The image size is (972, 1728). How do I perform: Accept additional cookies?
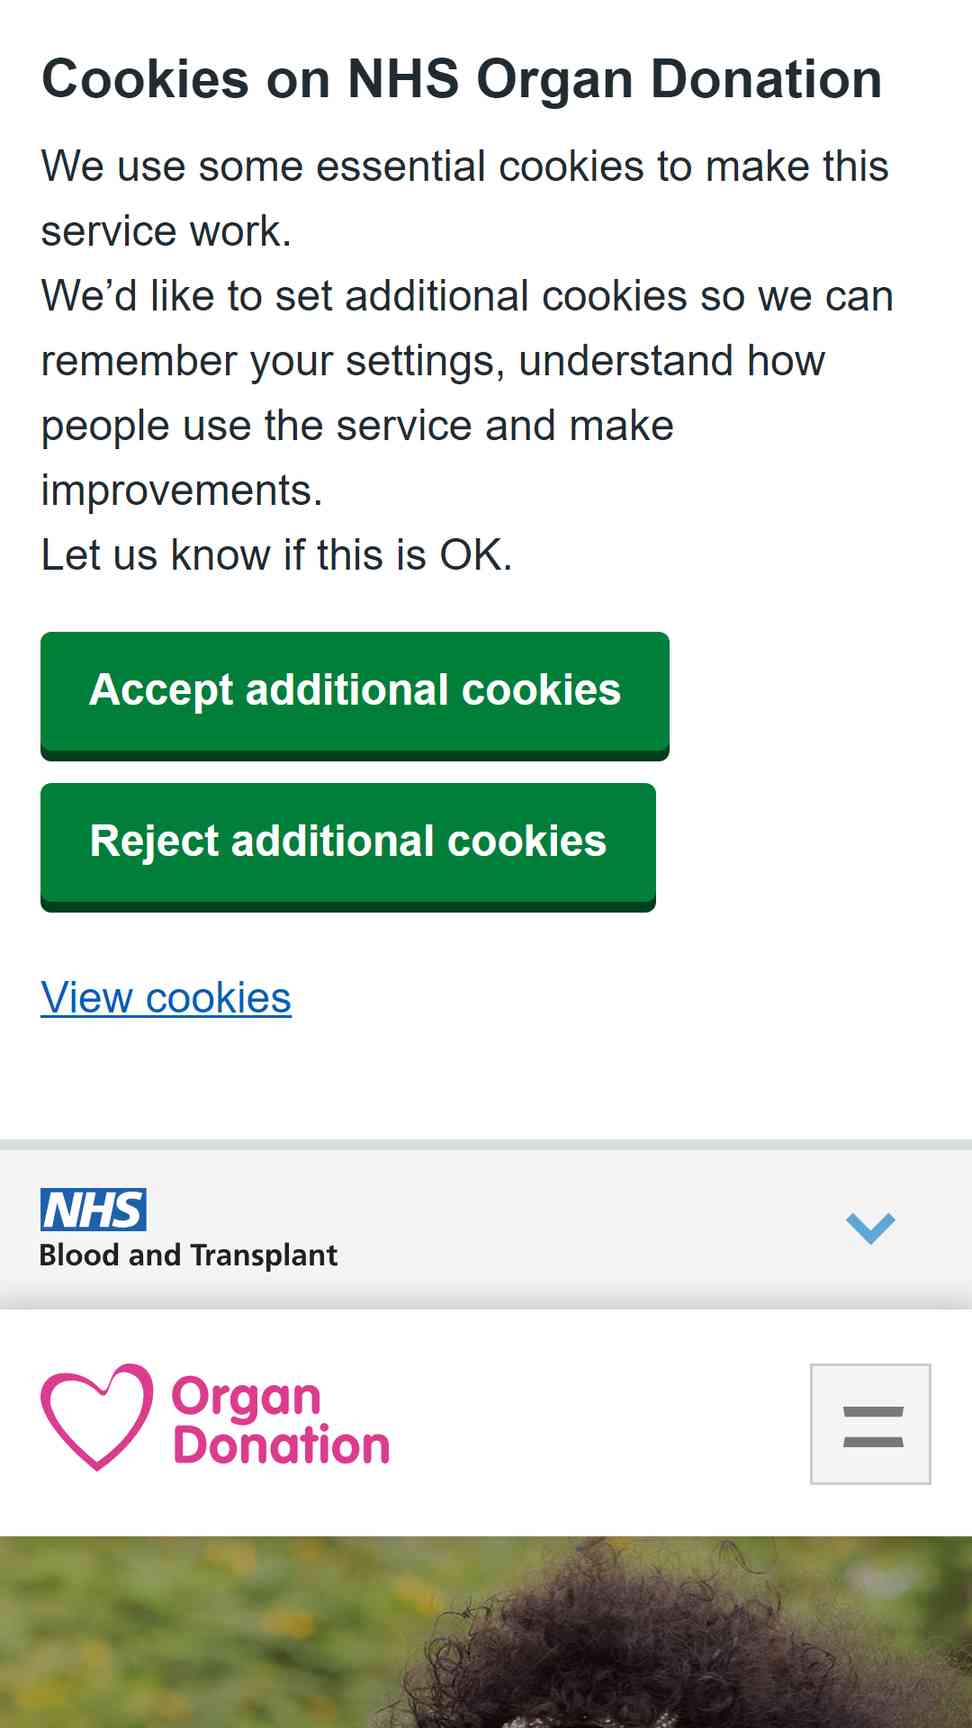355,696
